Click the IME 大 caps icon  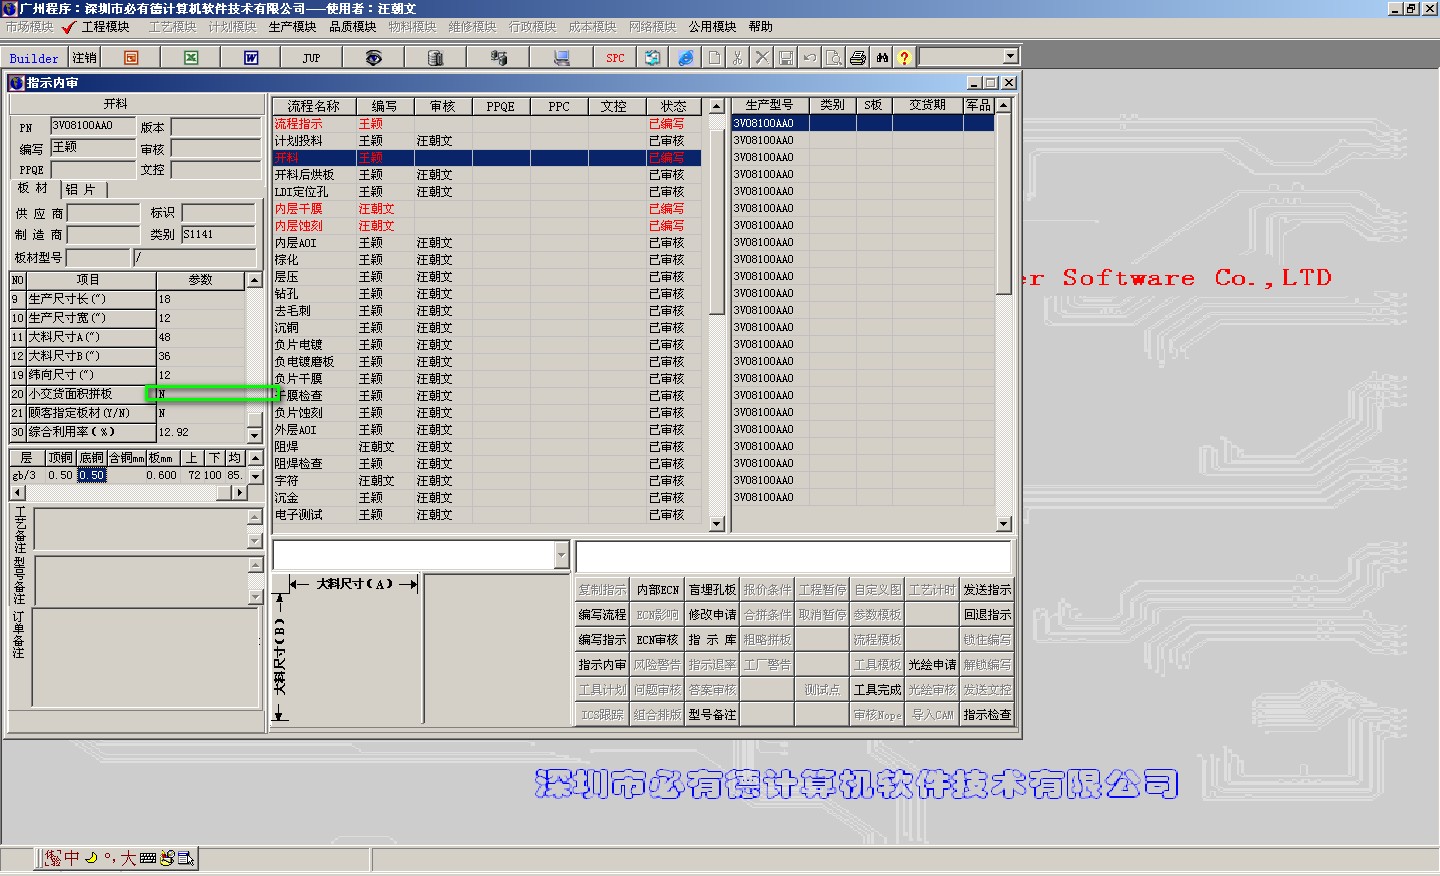pyautogui.click(x=128, y=858)
